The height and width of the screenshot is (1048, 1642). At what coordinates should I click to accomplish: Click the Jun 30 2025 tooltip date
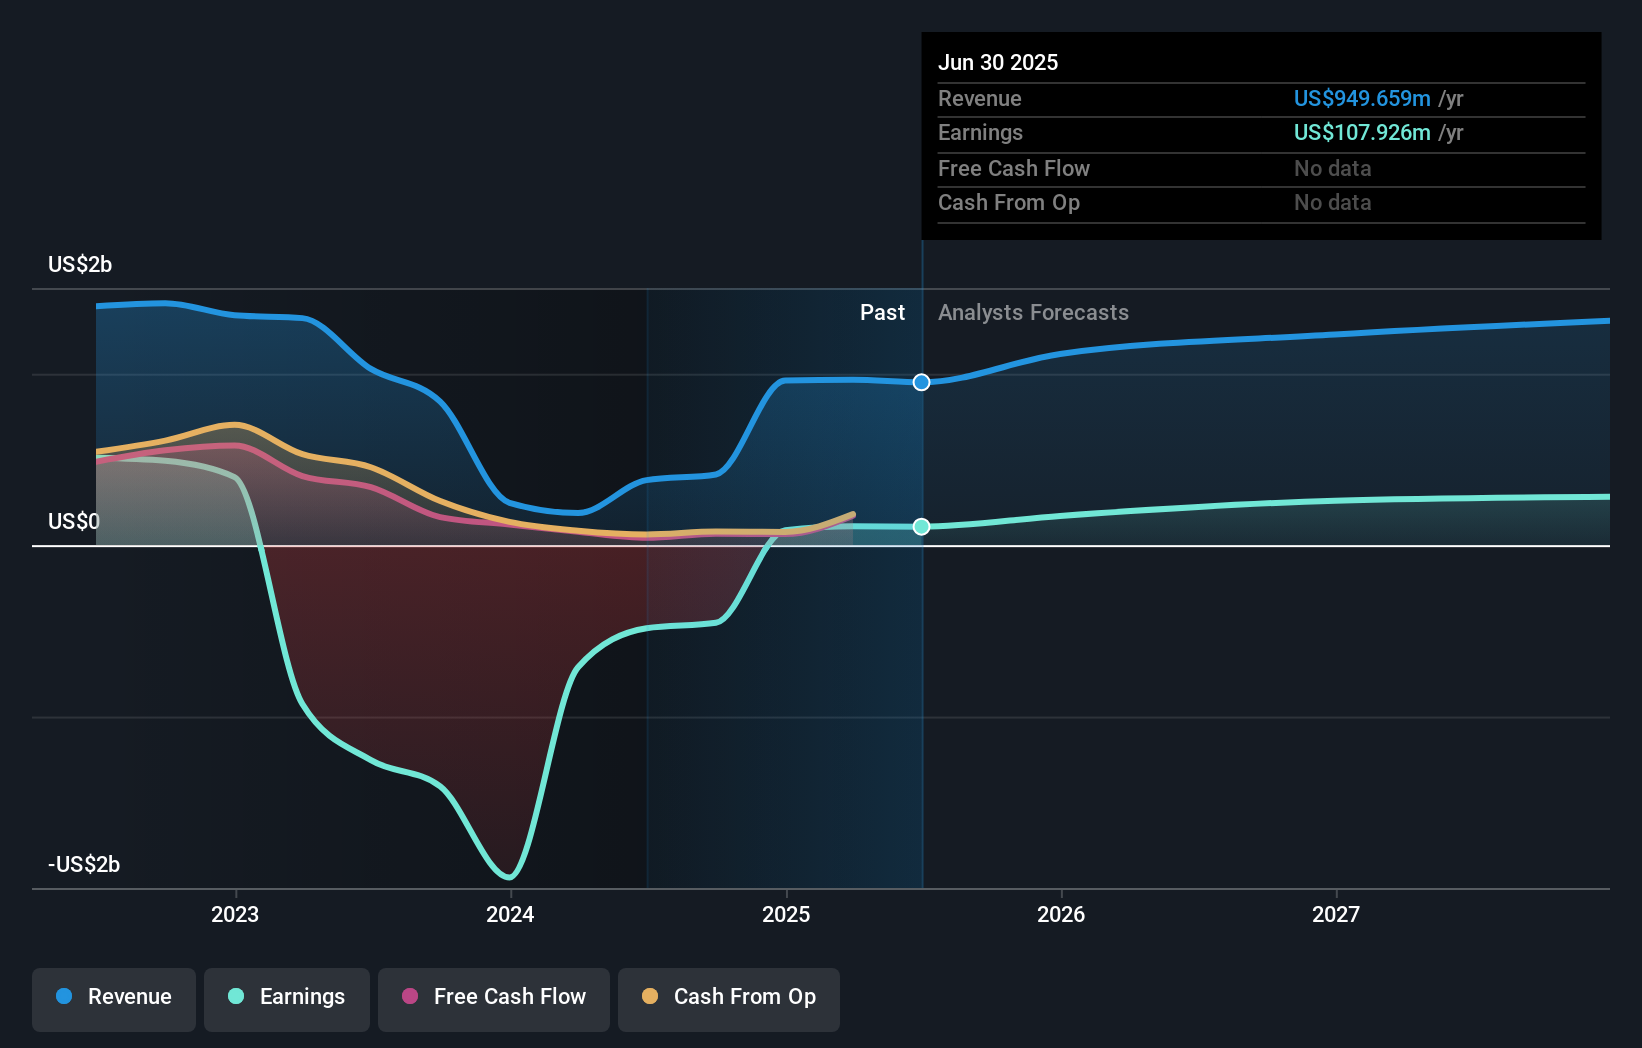tap(998, 62)
